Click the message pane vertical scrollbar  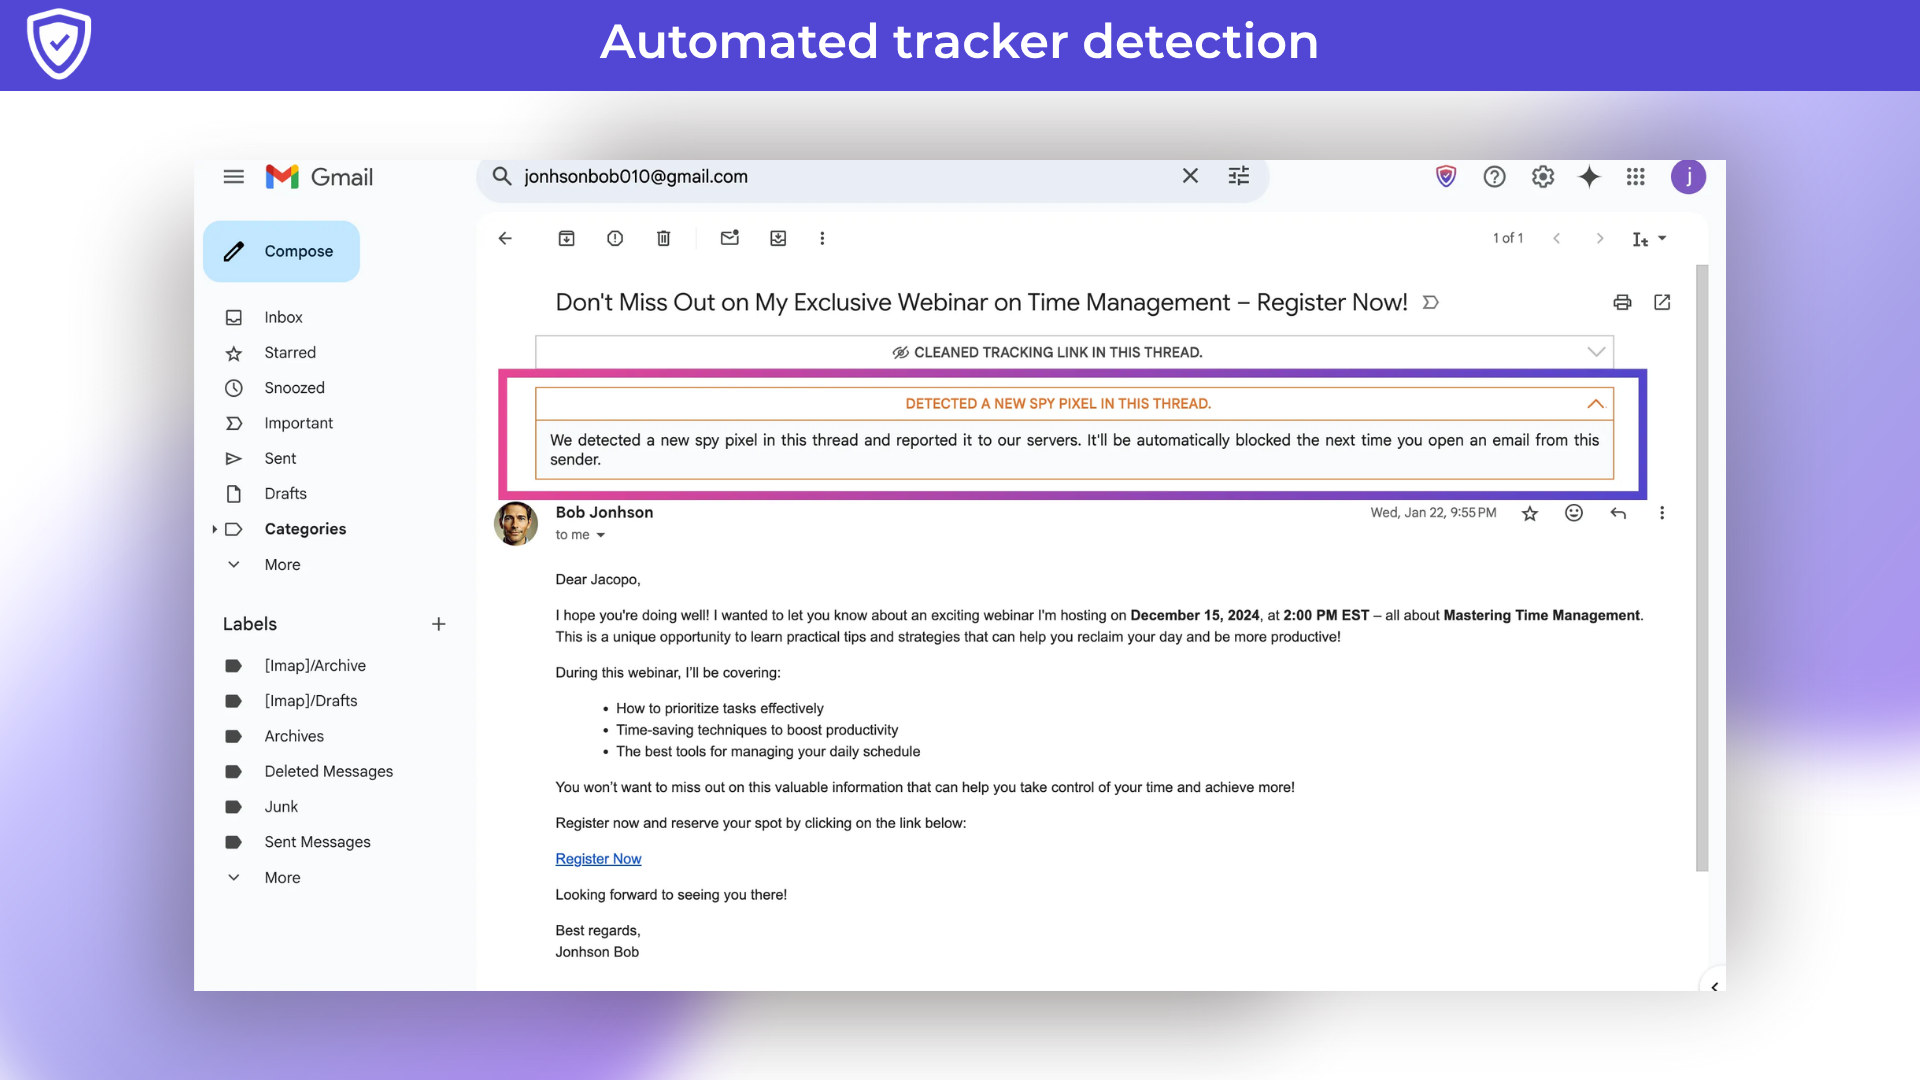1702,567
